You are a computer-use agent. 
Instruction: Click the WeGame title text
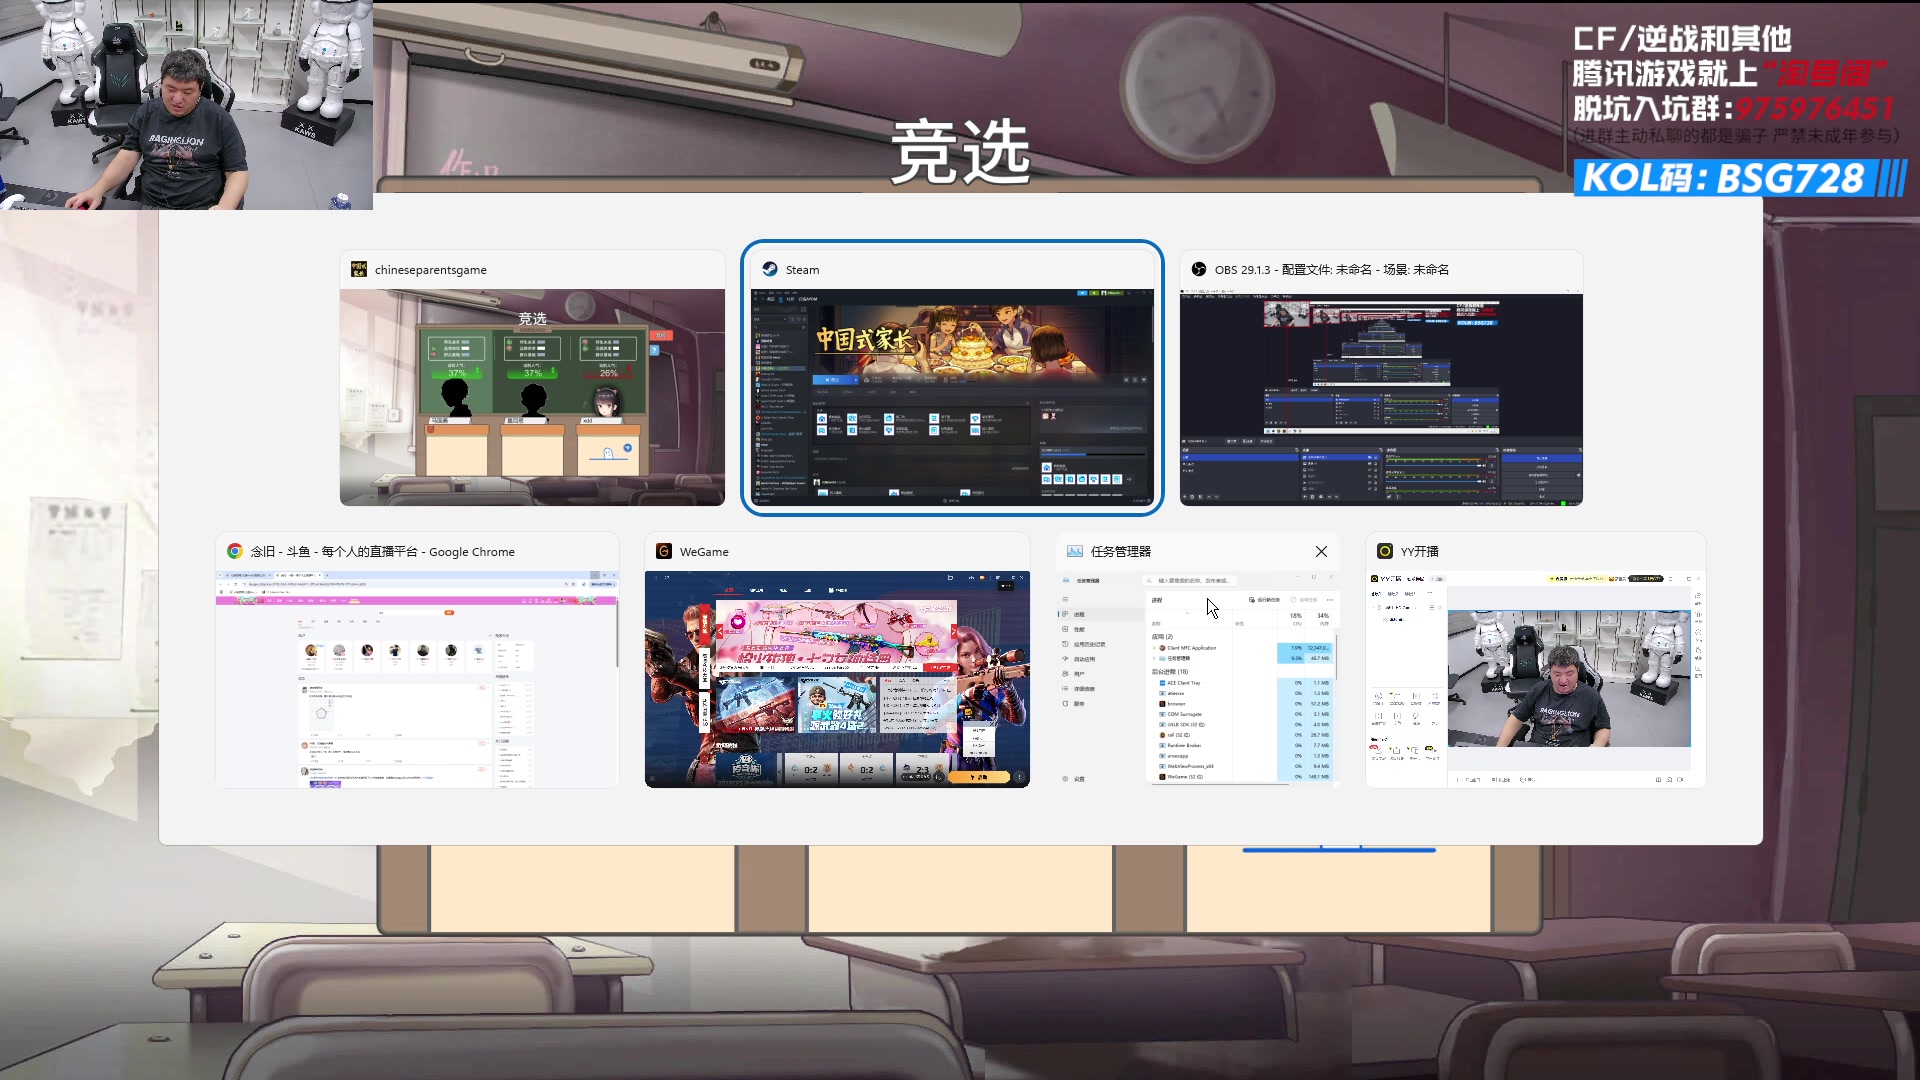point(704,552)
